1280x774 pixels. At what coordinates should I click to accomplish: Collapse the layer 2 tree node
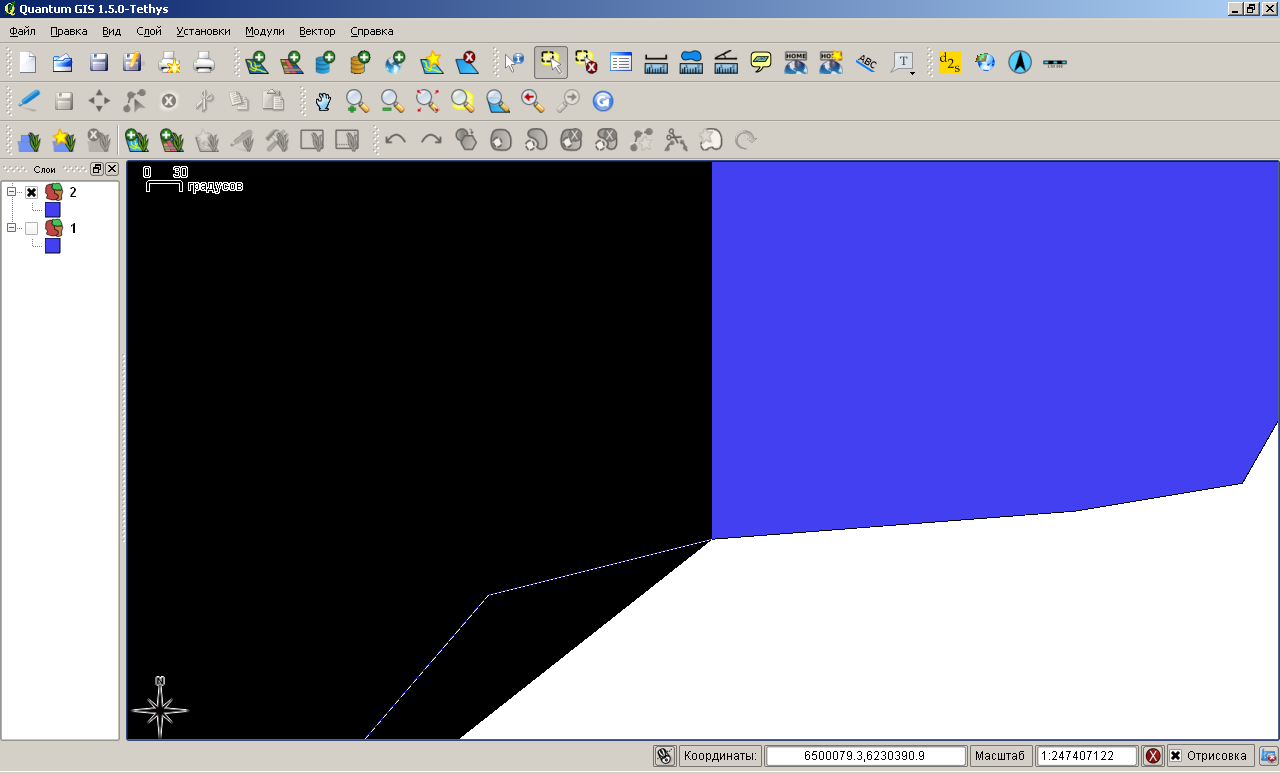click(x=12, y=193)
